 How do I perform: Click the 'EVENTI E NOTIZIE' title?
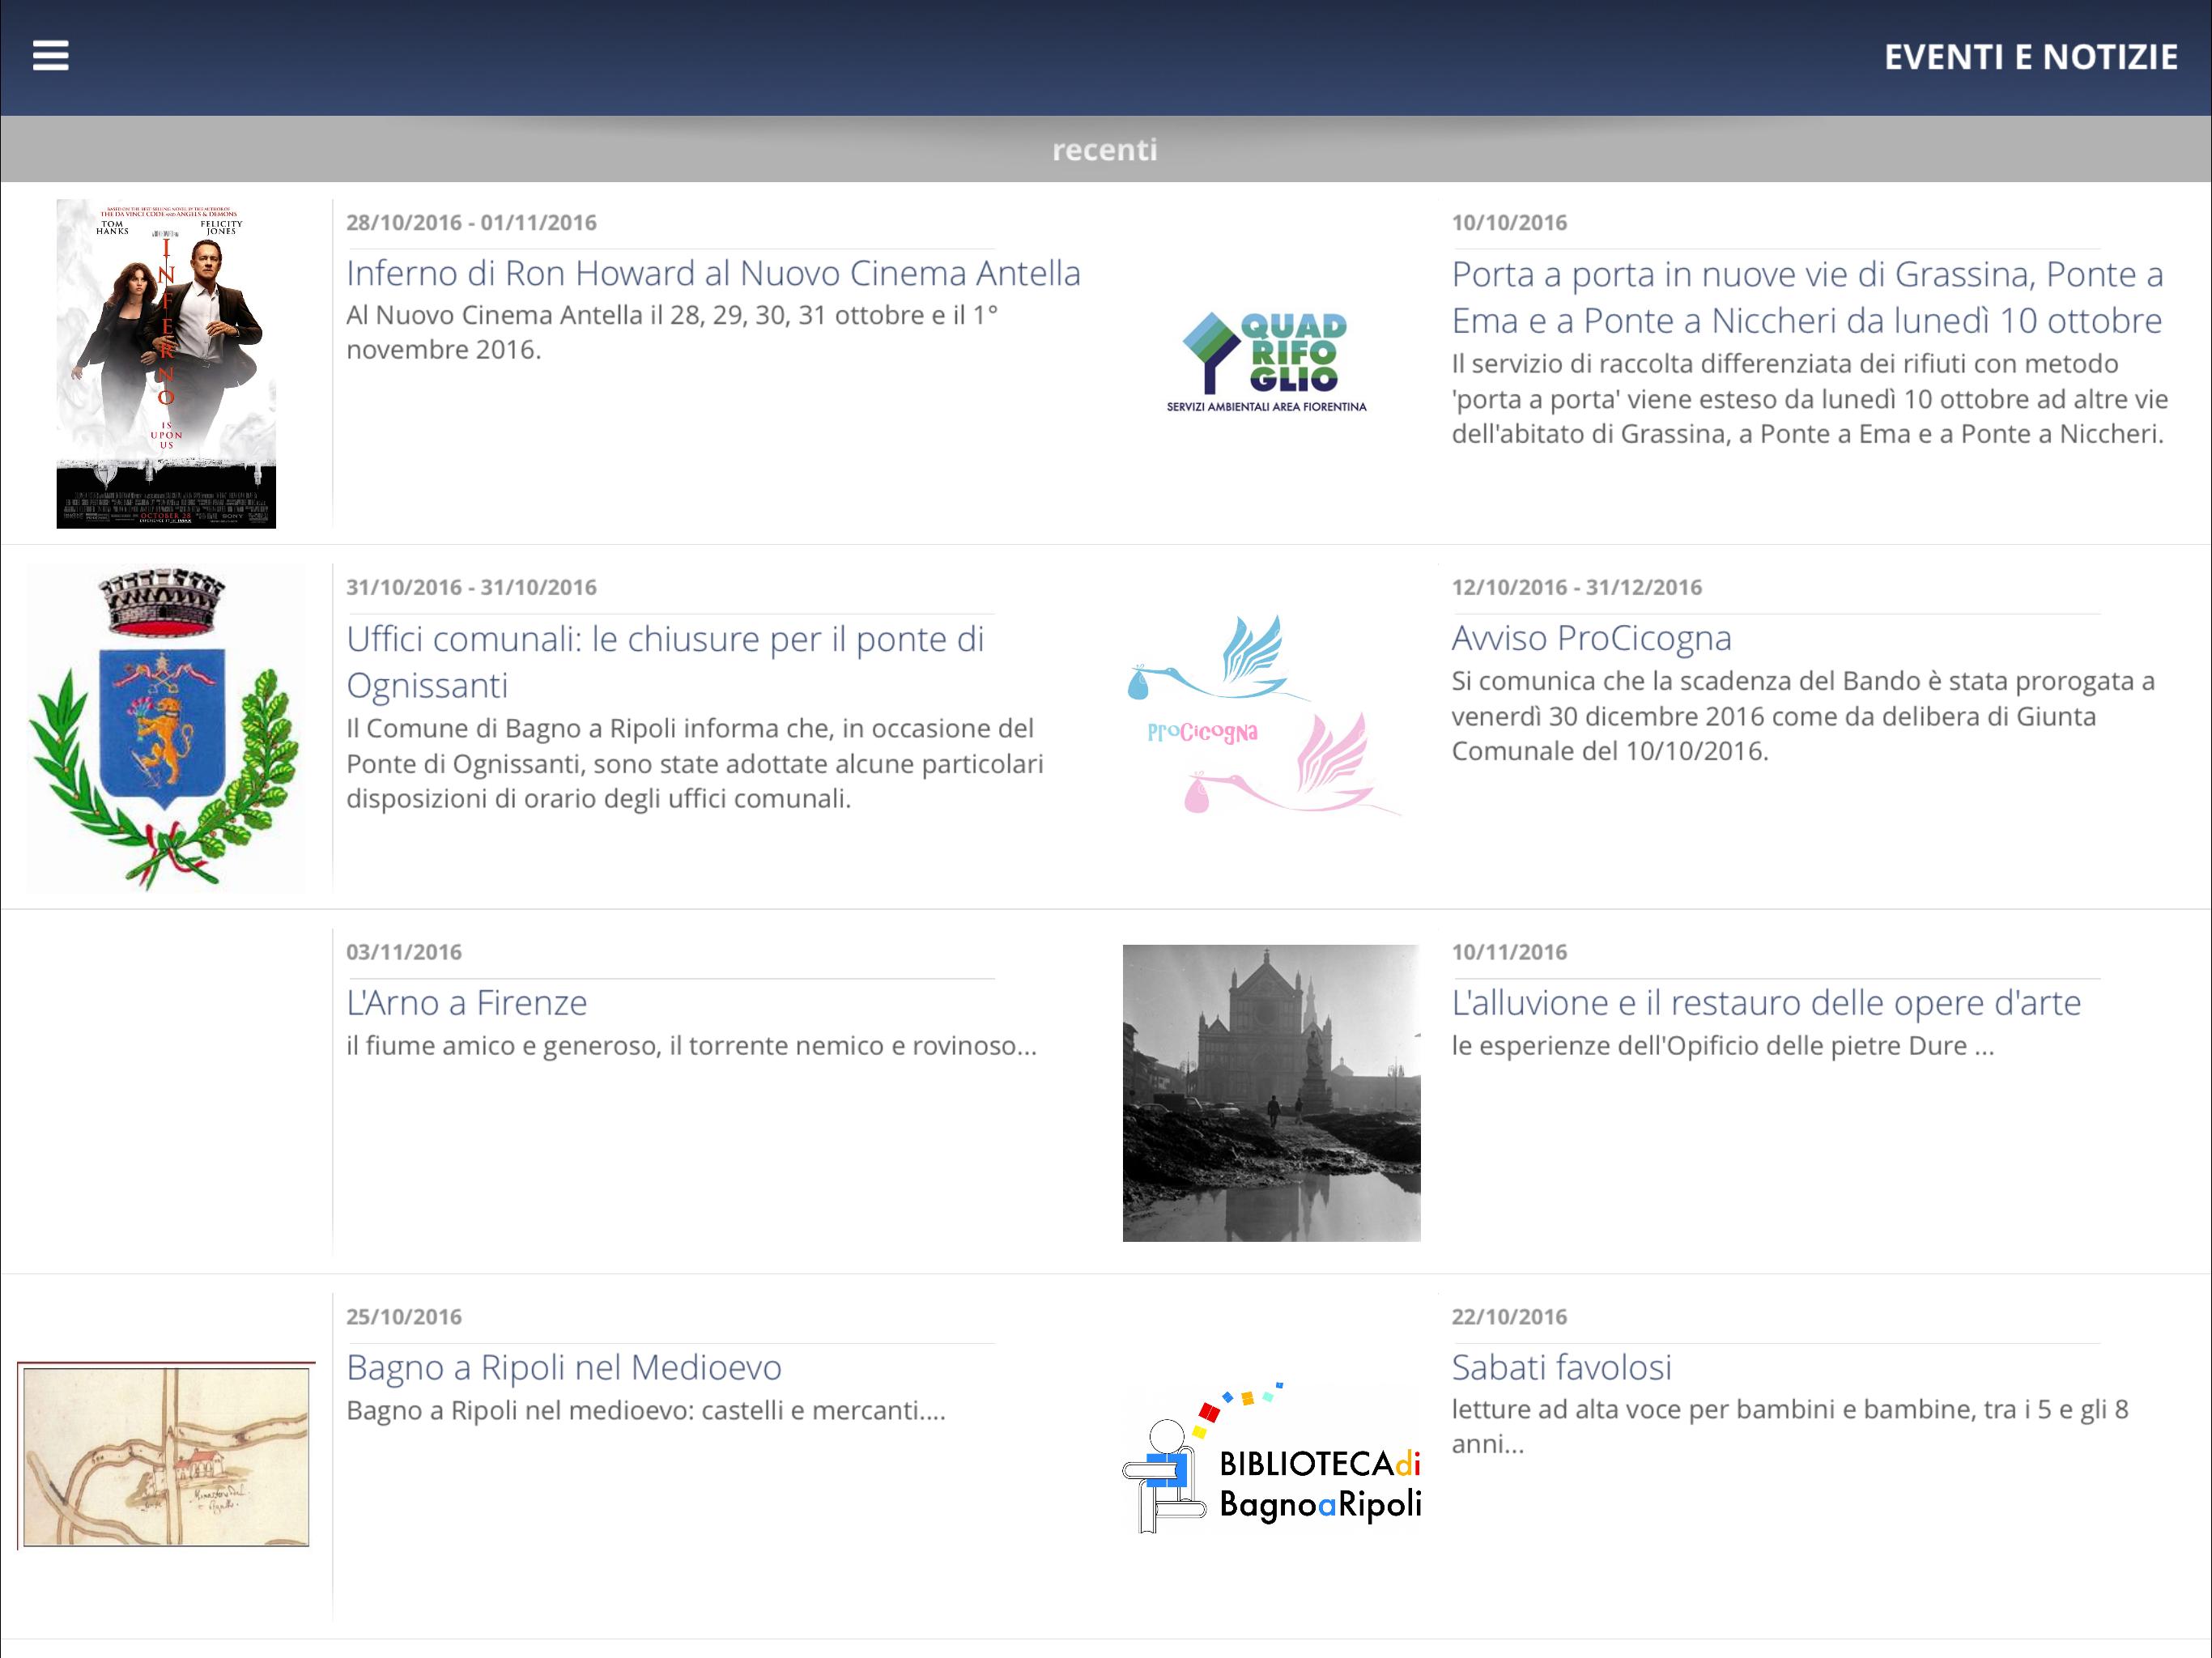click(2030, 57)
